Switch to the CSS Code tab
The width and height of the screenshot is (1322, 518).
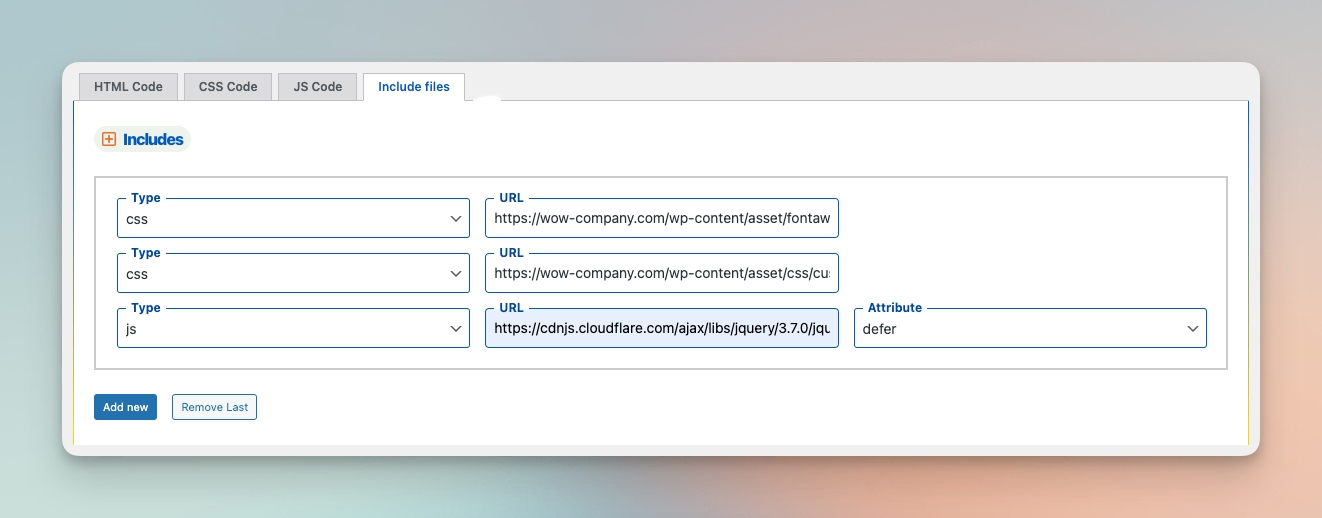[x=228, y=87]
